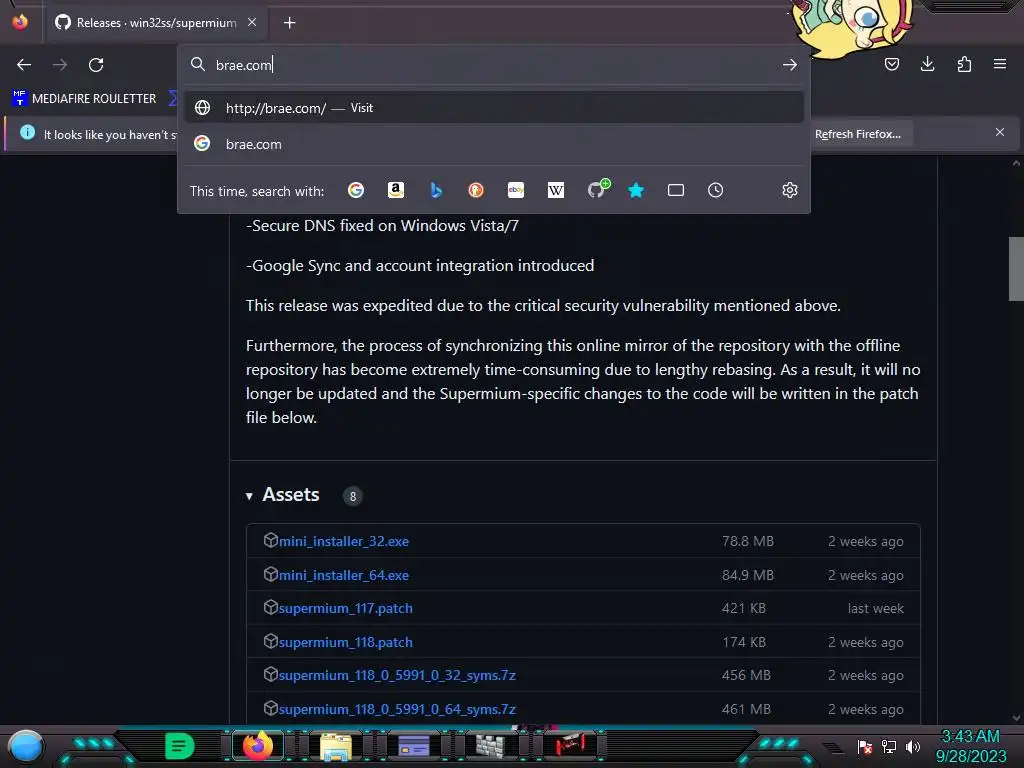Viewport: 1024px width, 768px height.
Task: Open File Explorer from the taskbar
Action: click(x=336, y=746)
